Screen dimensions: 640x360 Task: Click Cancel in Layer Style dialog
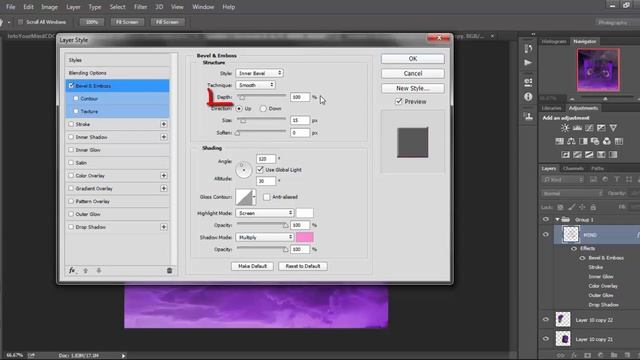(413, 73)
